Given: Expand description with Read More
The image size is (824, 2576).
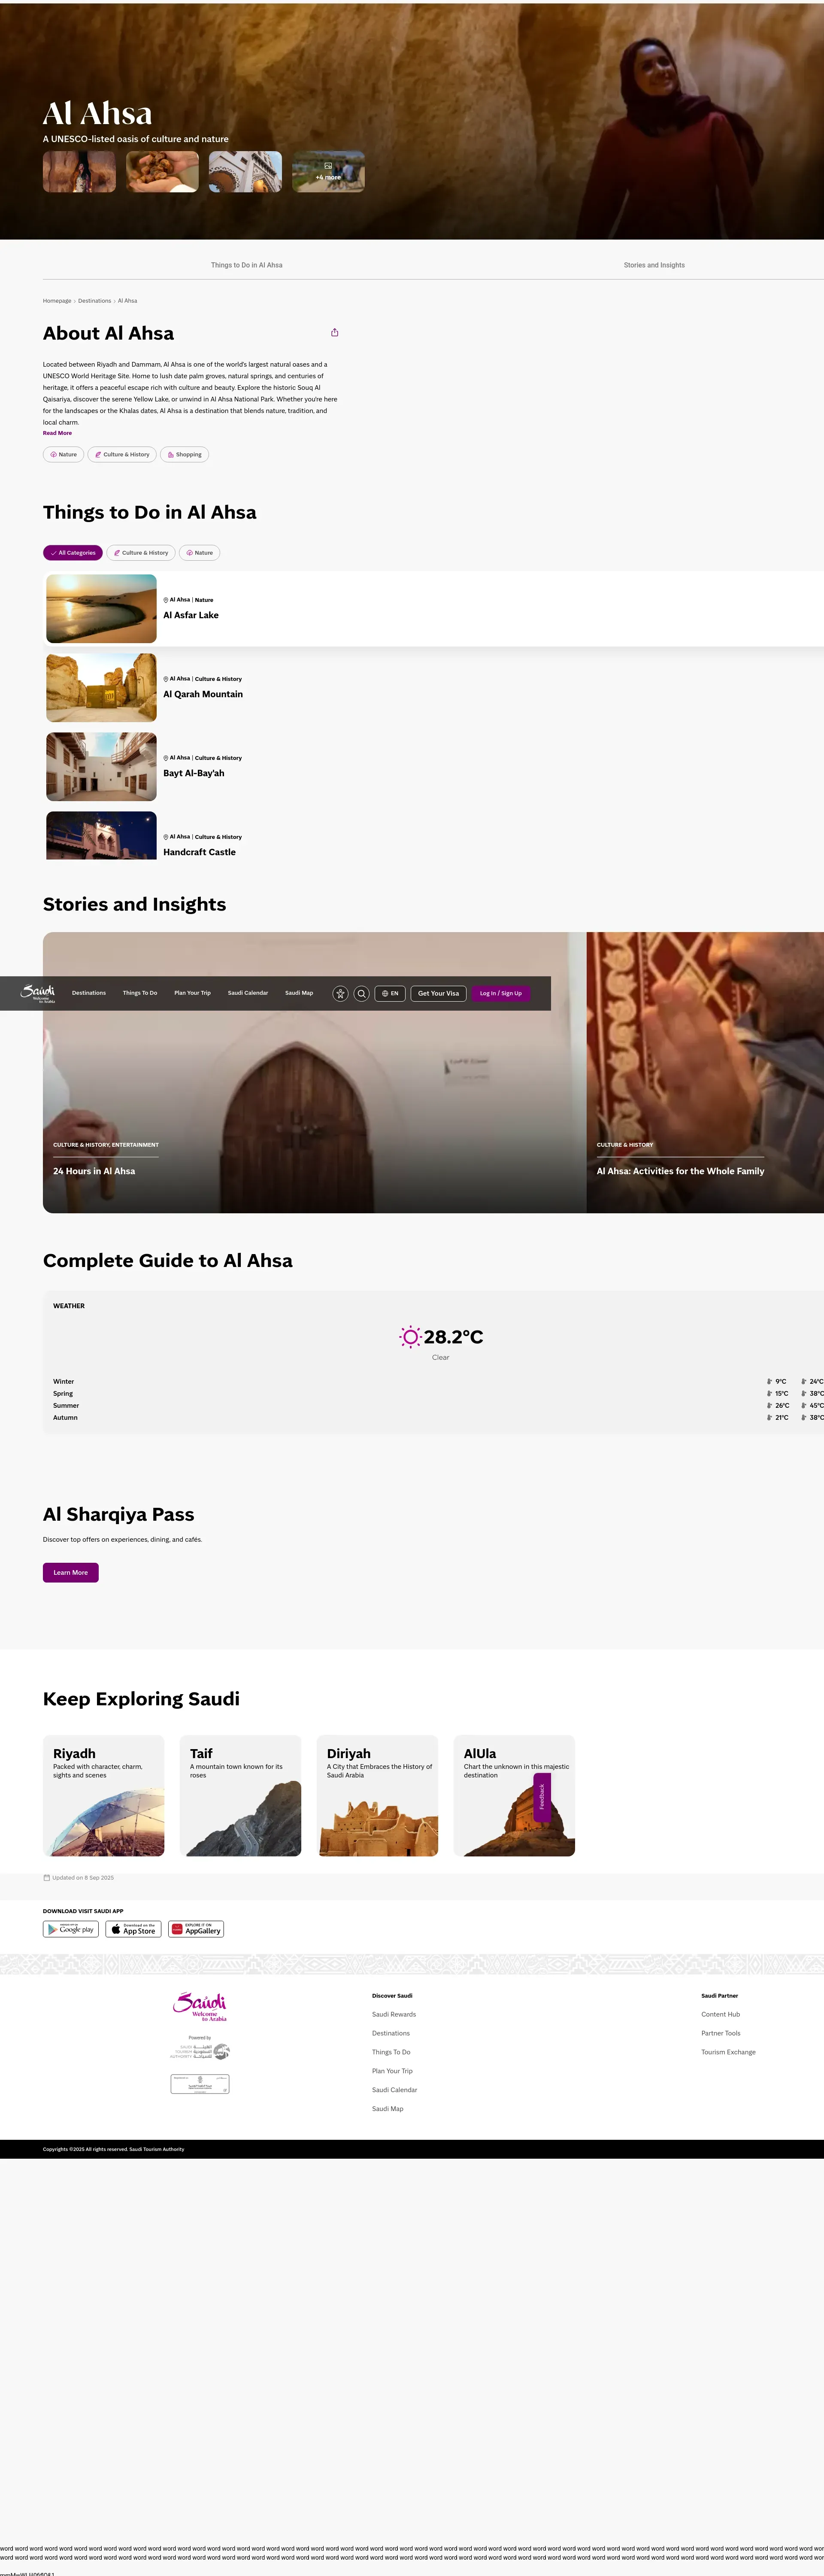Looking at the screenshot, I should pyautogui.click(x=57, y=433).
